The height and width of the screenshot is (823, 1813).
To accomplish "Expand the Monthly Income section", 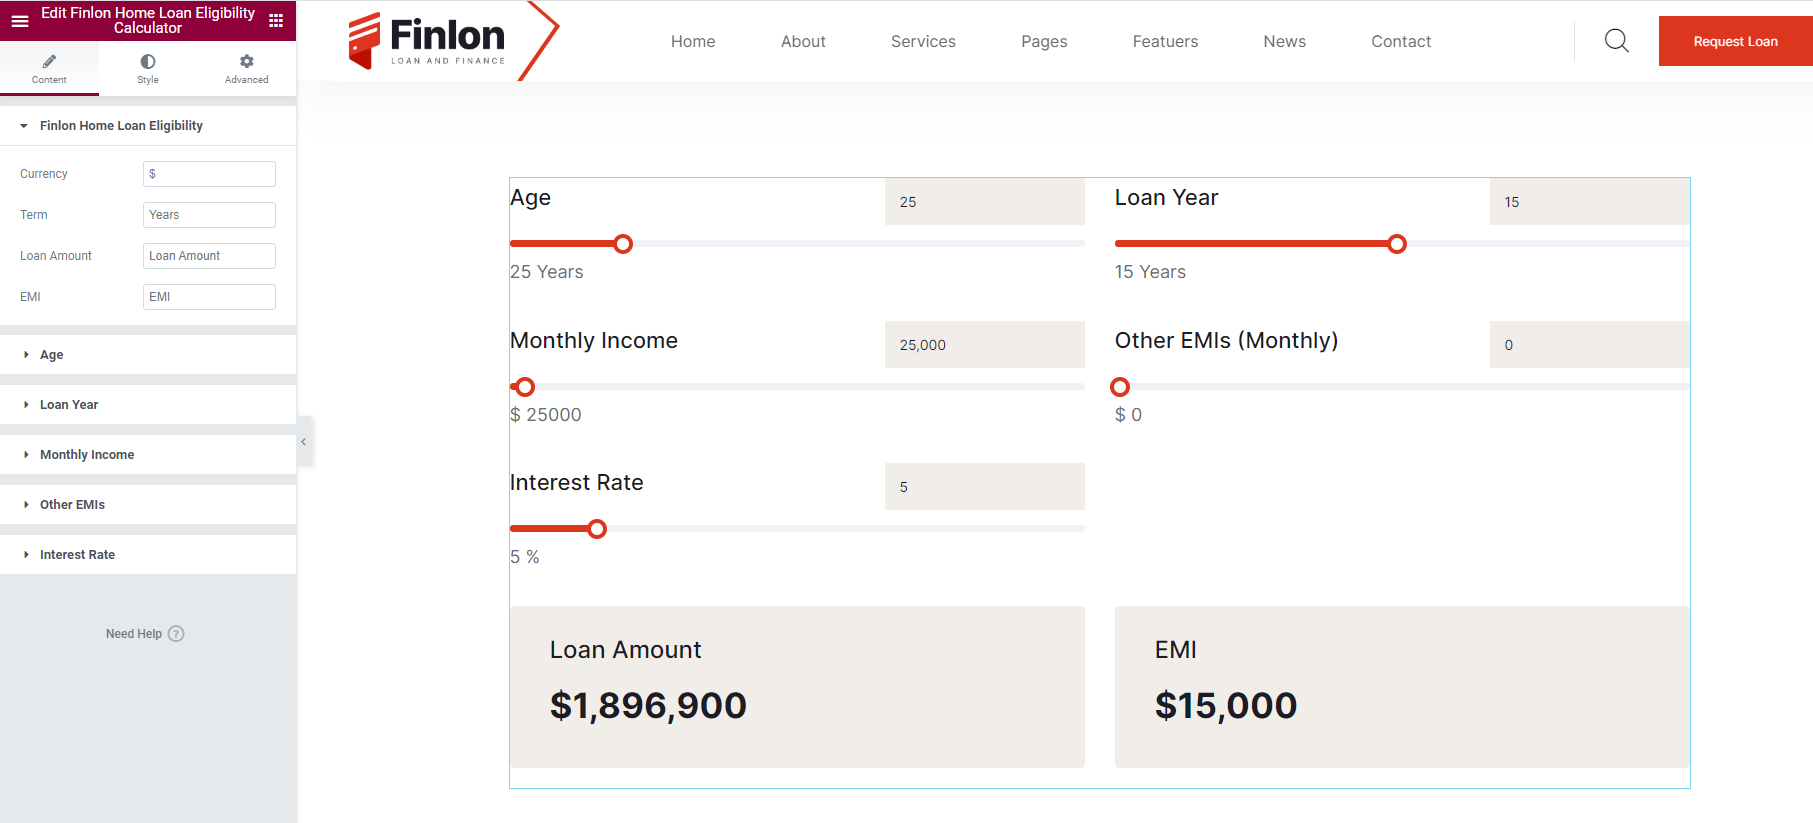I will pyautogui.click(x=87, y=455).
